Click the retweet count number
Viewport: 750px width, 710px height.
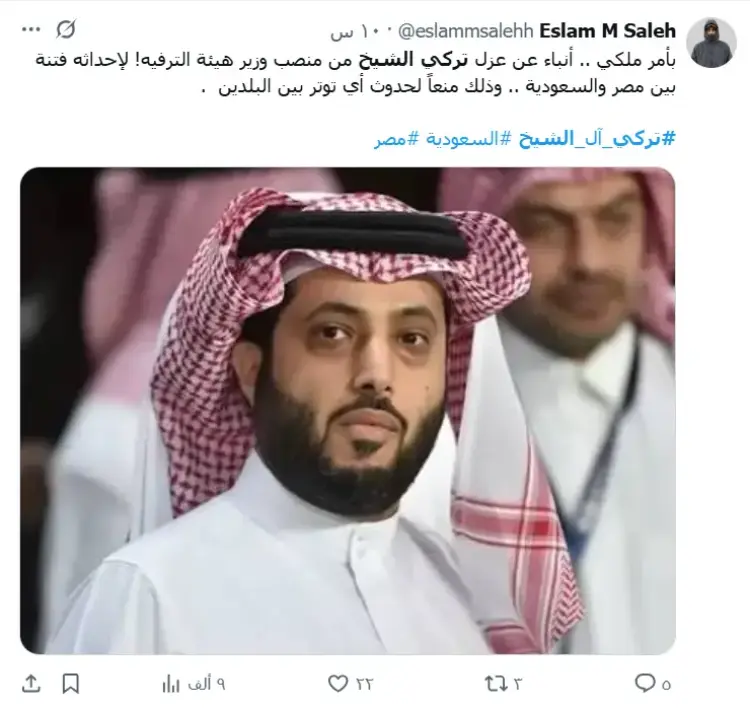coord(517,684)
